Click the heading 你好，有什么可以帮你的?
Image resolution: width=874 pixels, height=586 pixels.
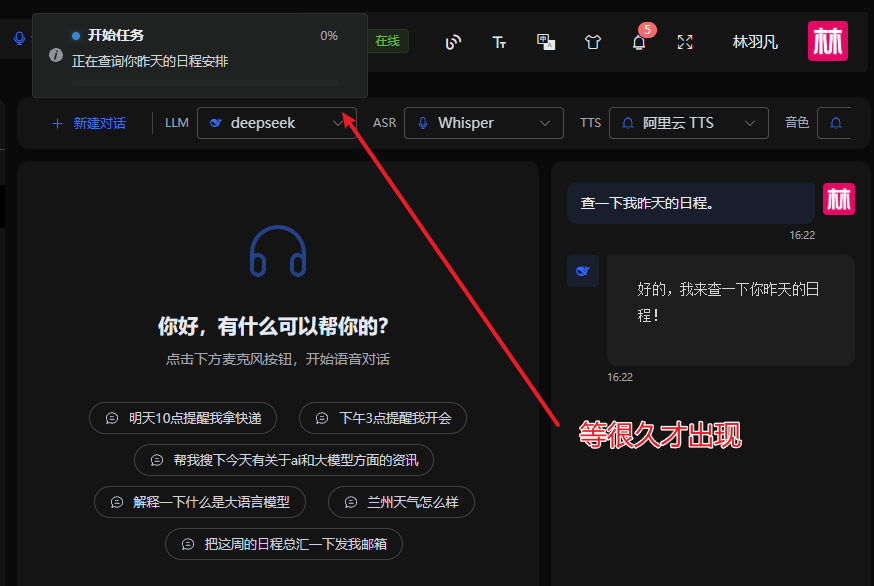click(273, 326)
